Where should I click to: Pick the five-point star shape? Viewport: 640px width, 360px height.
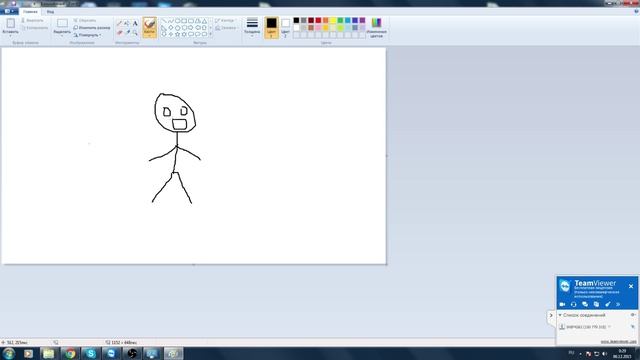[178, 34]
